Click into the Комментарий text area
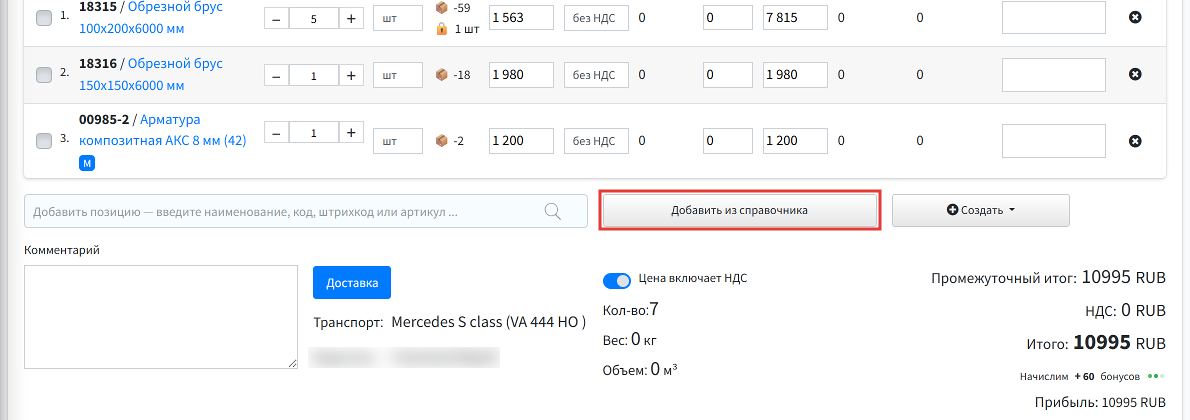1190x420 pixels. point(161,317)
